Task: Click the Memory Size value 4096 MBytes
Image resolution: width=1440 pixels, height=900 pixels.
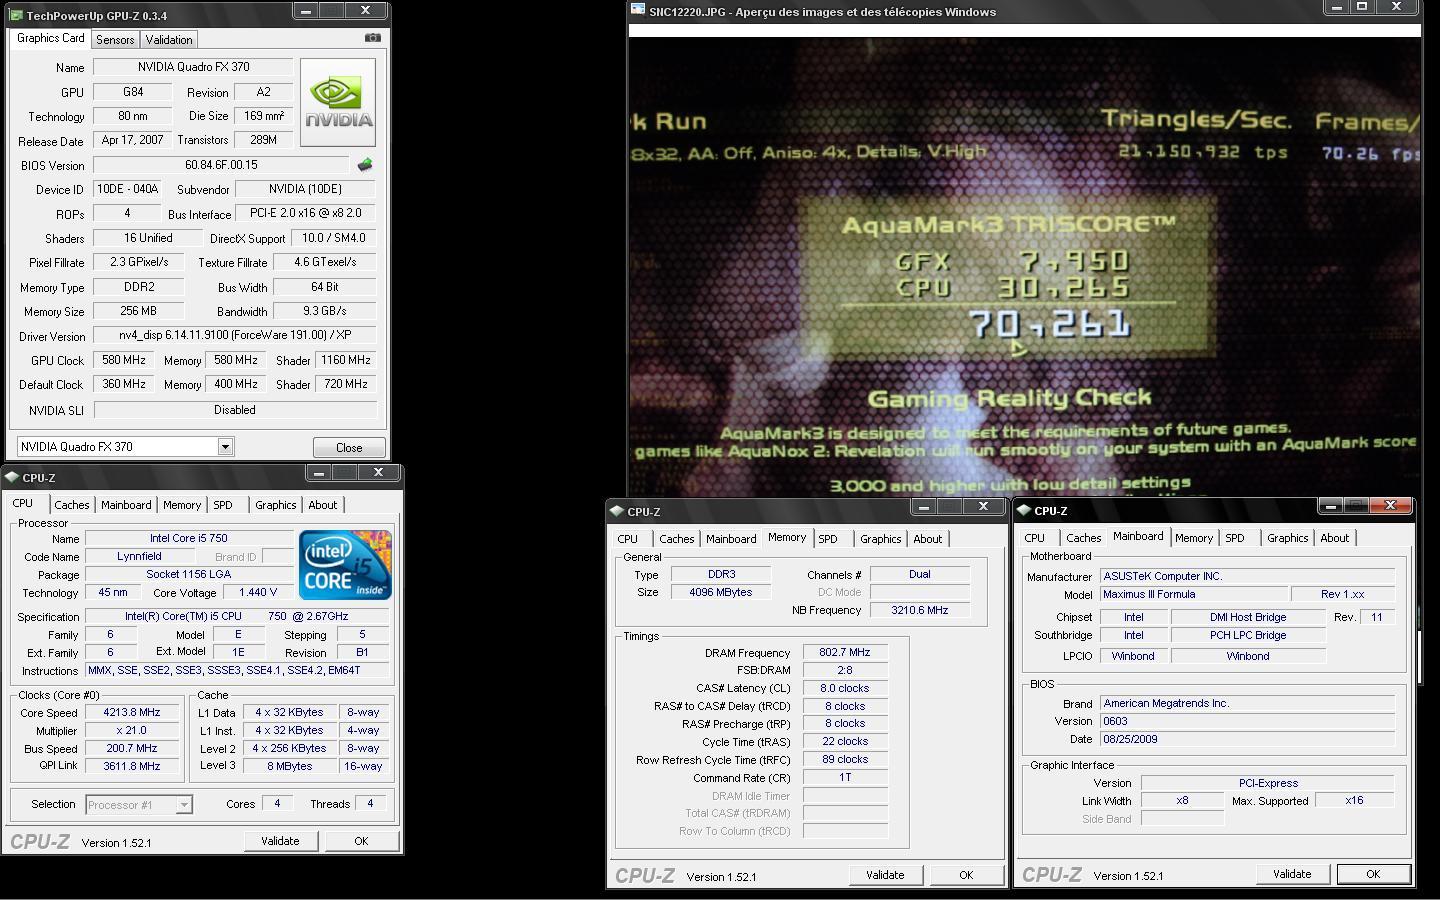Action: point(720,592)
